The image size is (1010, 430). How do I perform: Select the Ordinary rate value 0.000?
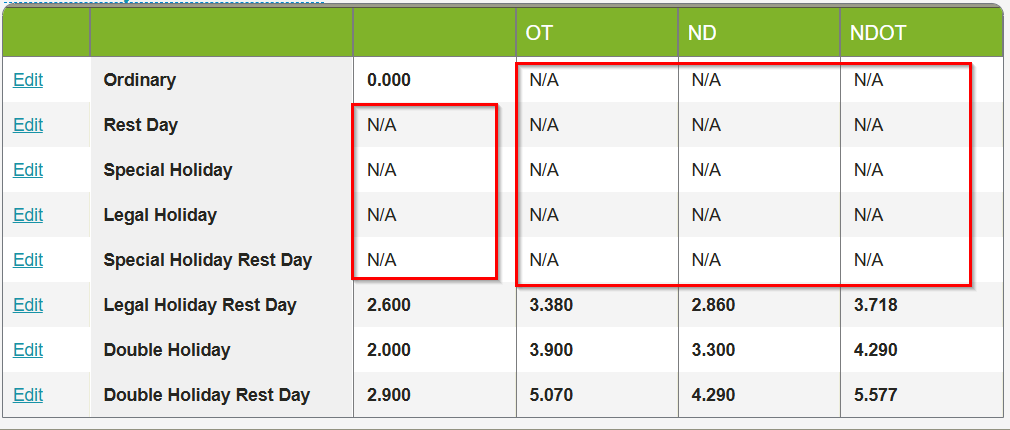(388, 80)
